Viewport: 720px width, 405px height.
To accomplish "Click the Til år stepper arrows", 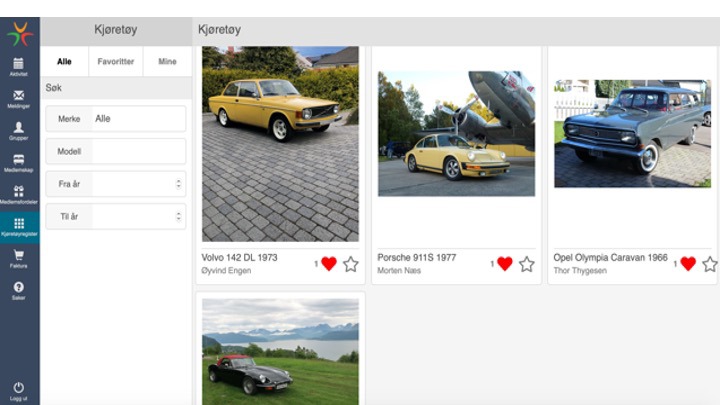I will pyautogui.click(x=179, y=216).
